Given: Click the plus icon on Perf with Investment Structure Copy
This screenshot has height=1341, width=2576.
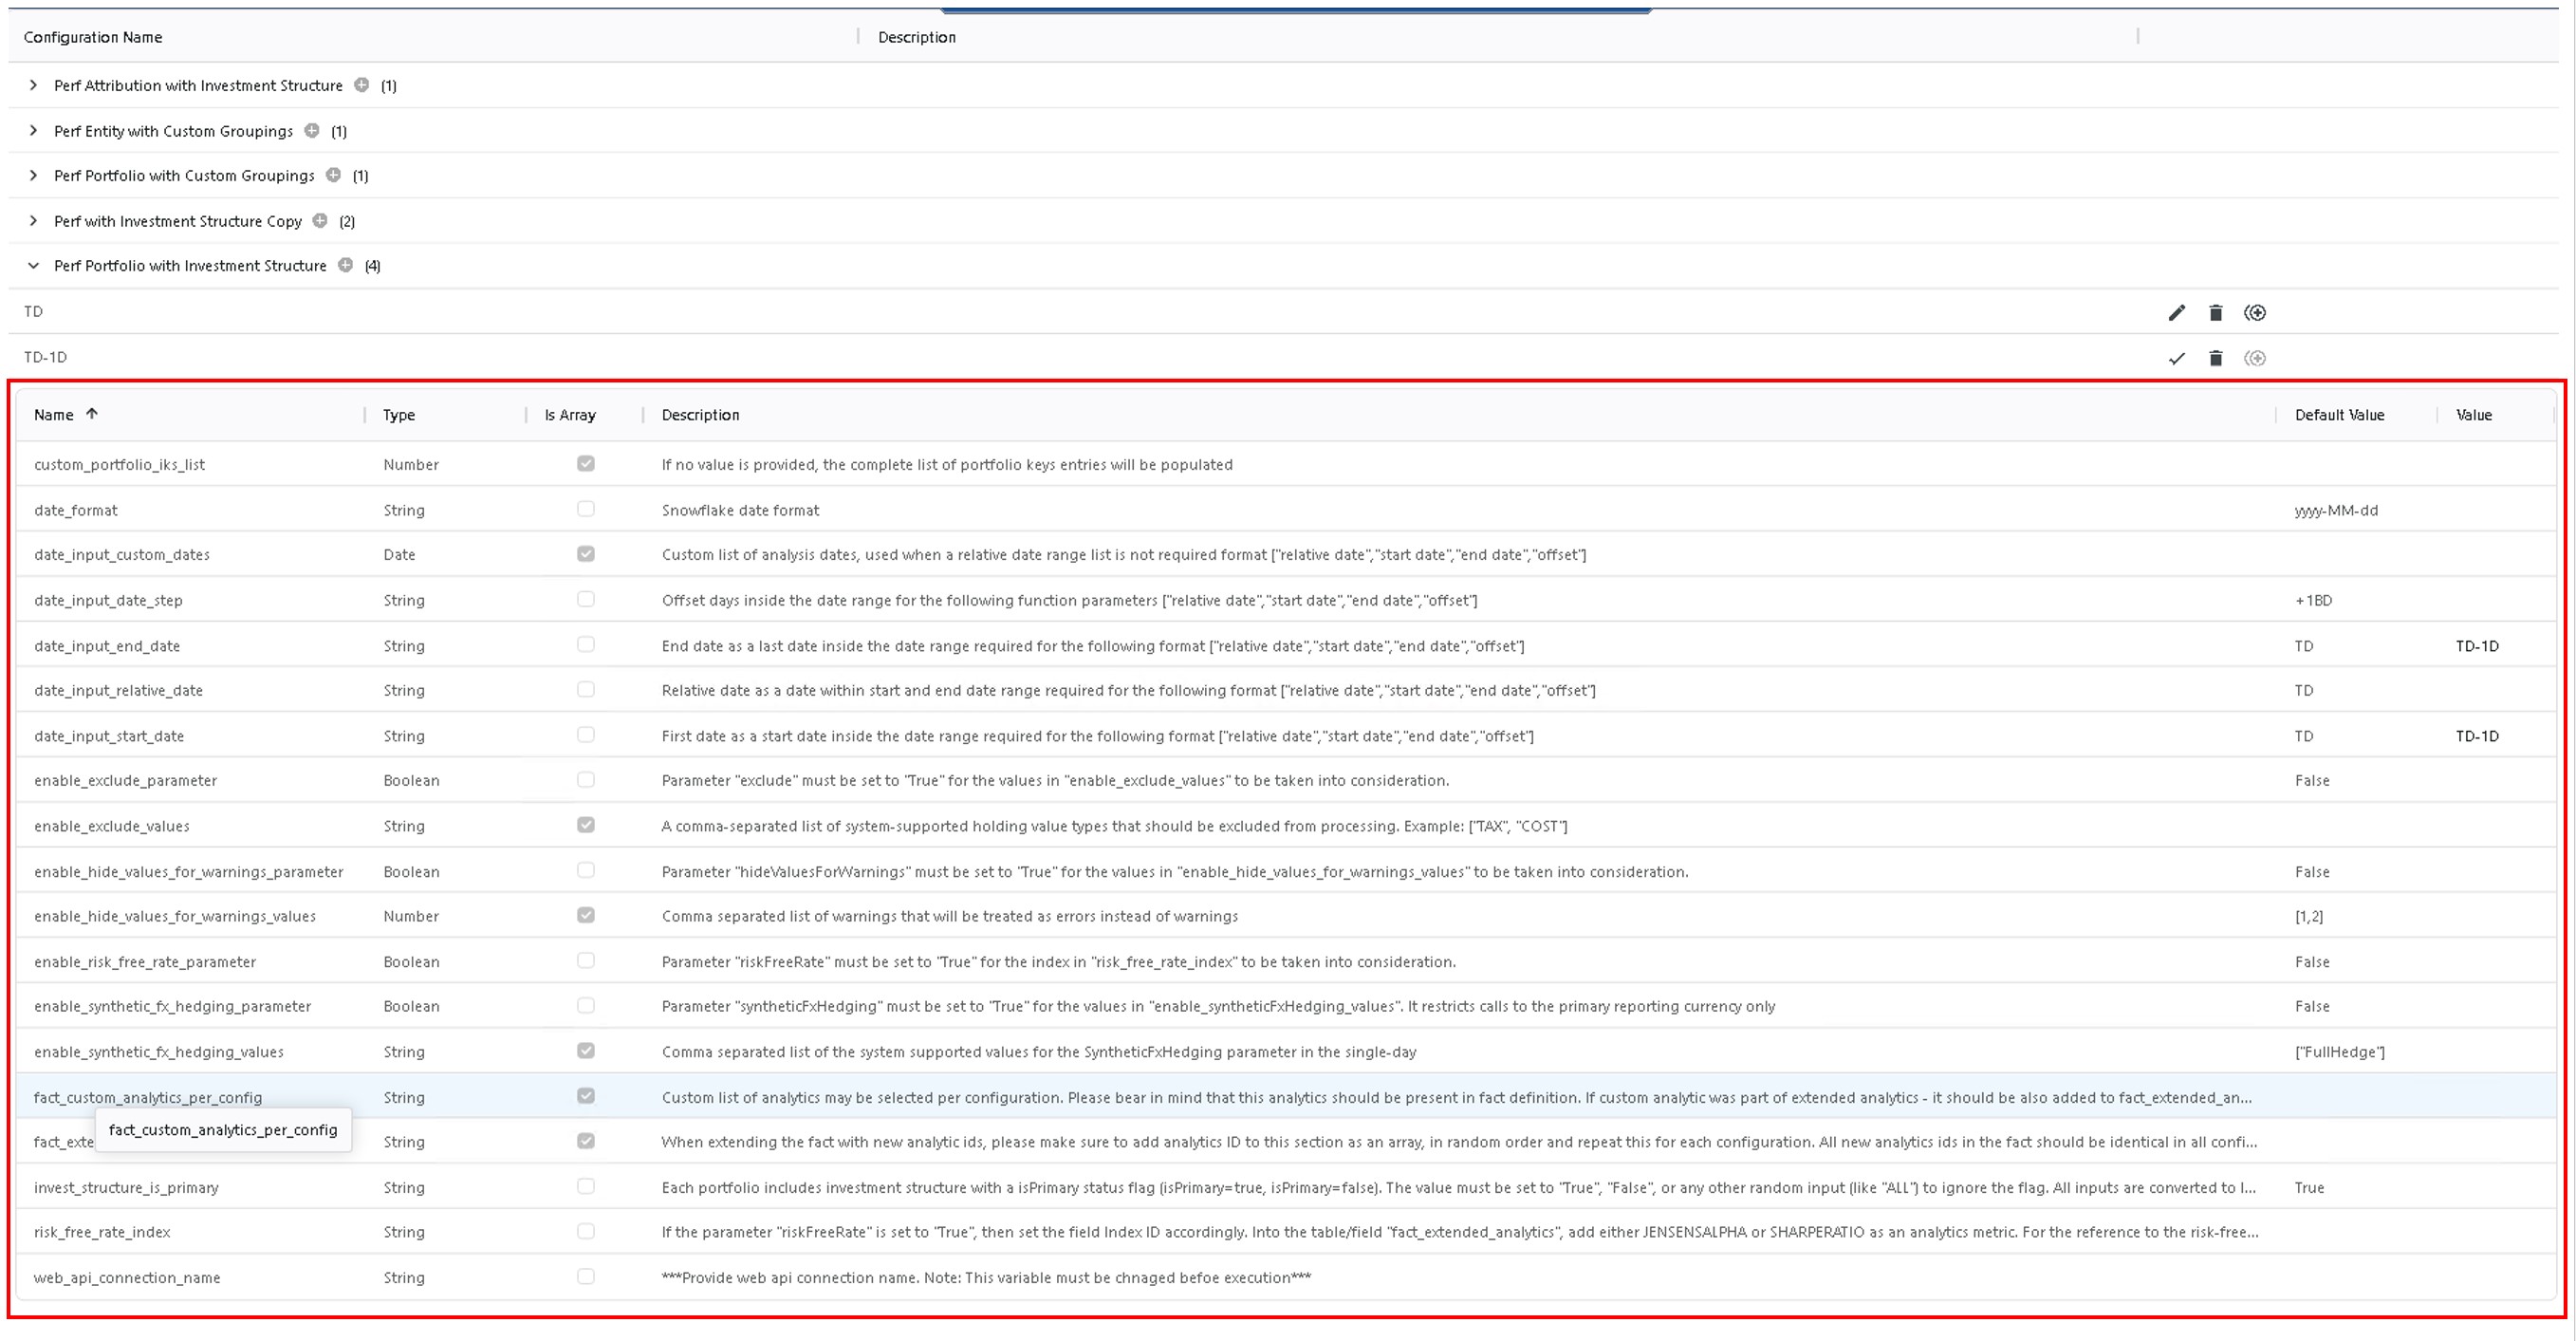Looking at the screenshot, I should (320, 220).
